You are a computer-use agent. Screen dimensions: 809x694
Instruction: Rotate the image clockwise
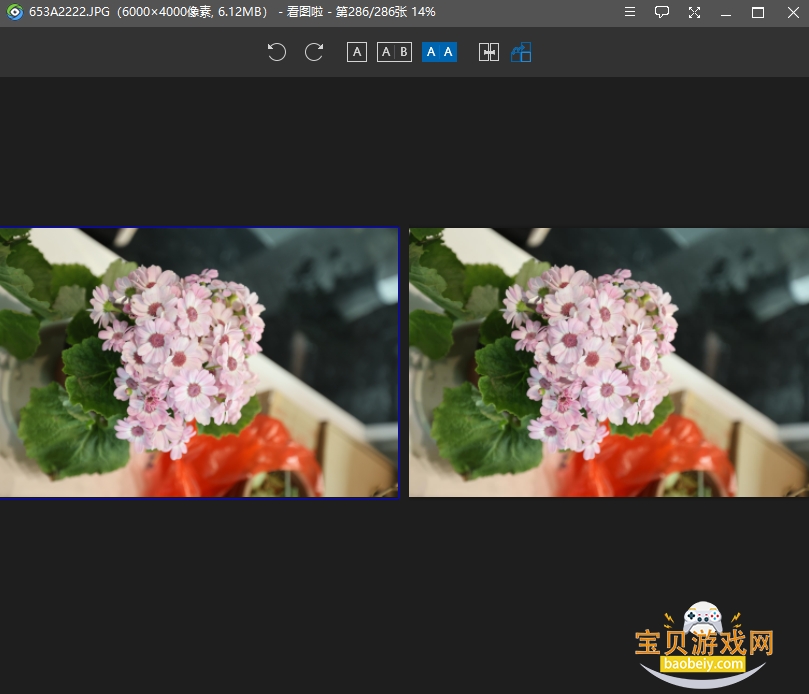(314, 52)
